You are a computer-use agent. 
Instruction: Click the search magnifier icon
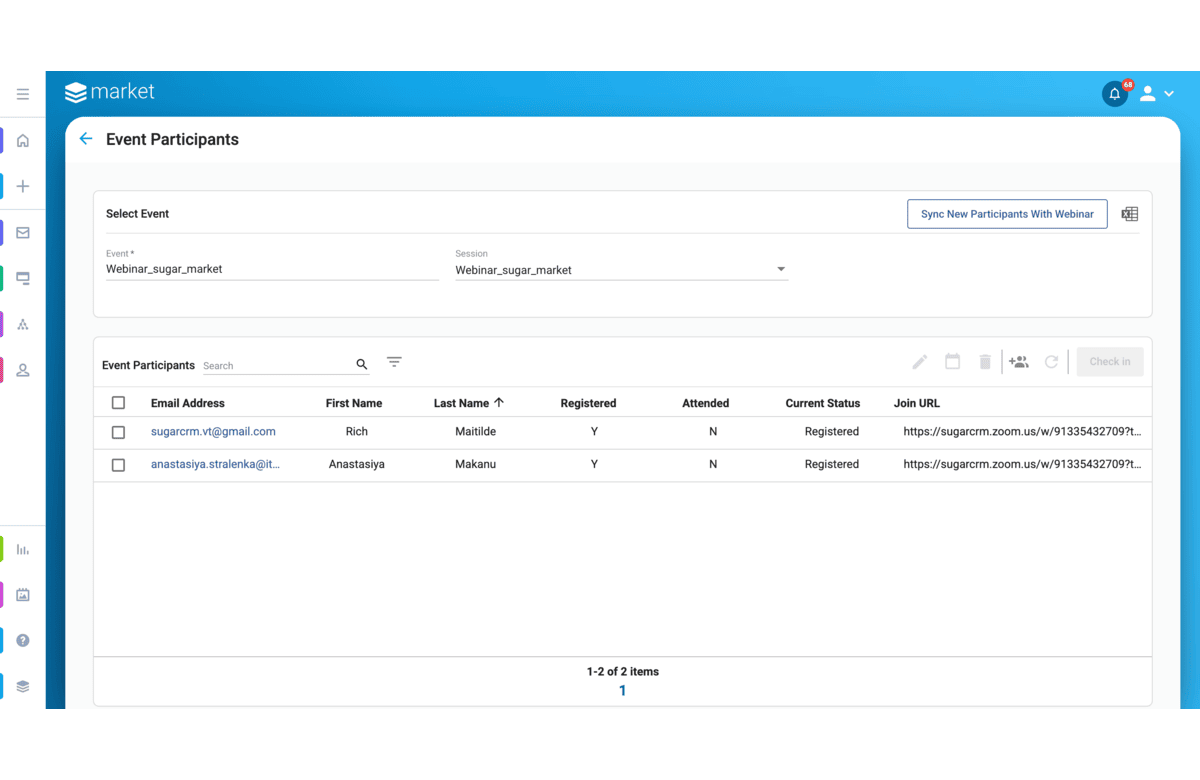click(362, 364)
